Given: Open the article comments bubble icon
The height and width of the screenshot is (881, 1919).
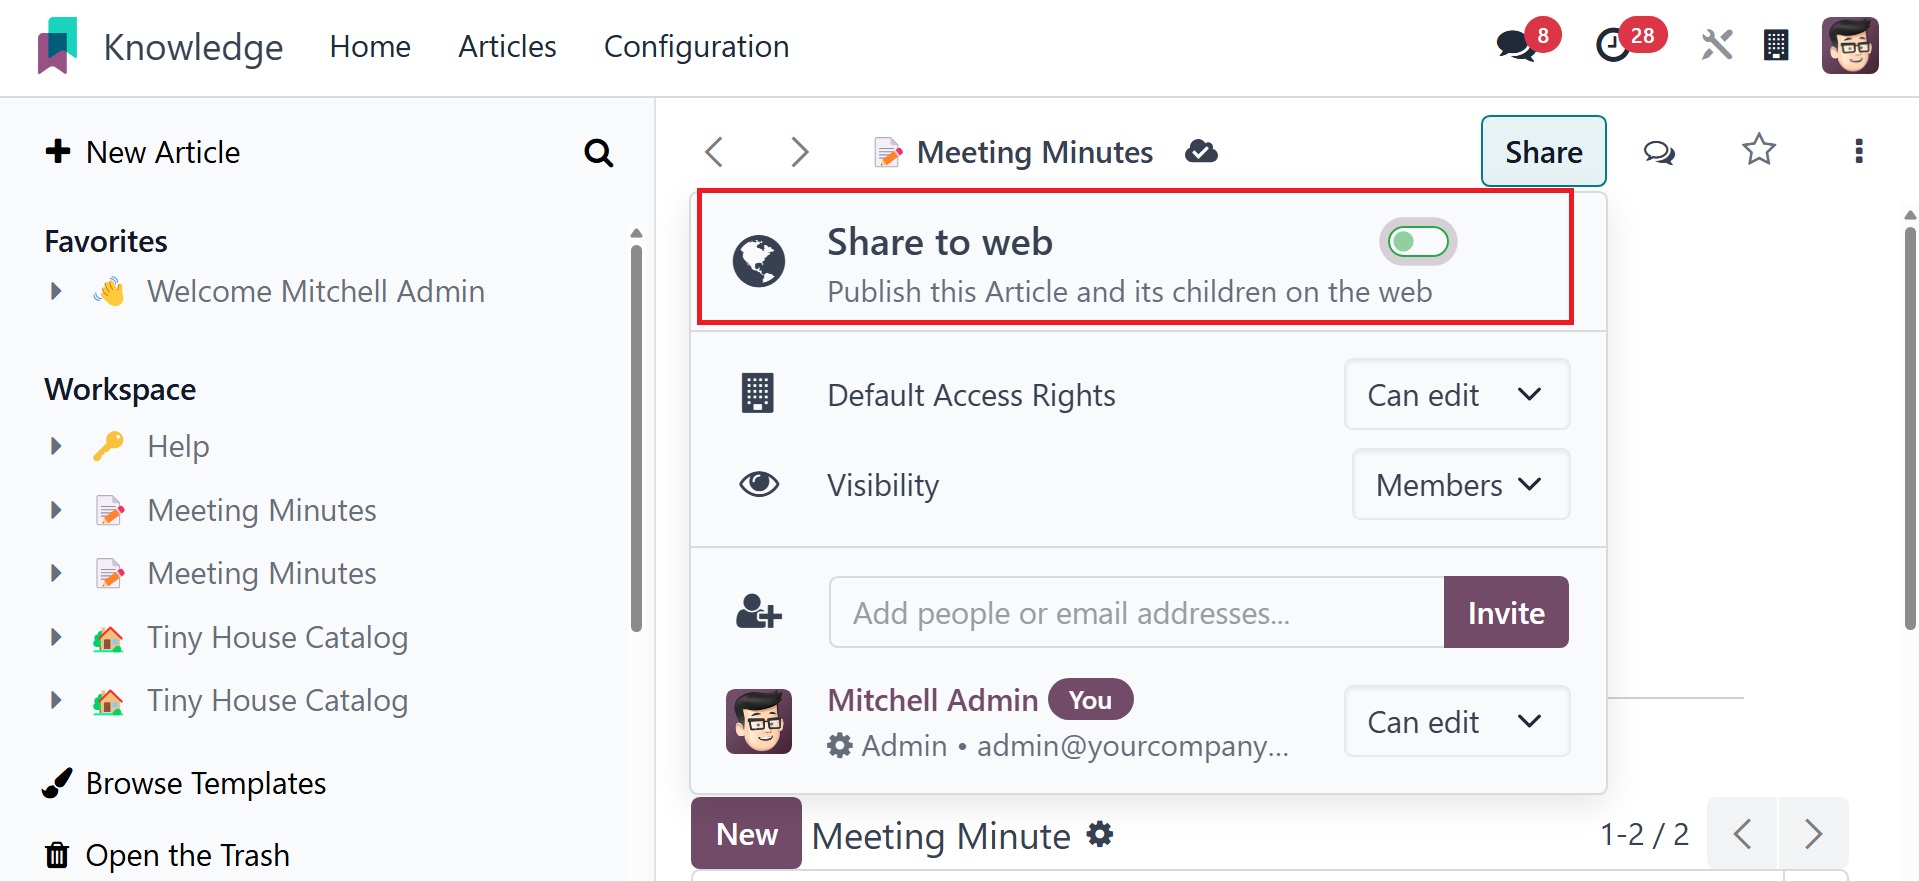Looking at the screenshot, I should tap(1659, 152).
